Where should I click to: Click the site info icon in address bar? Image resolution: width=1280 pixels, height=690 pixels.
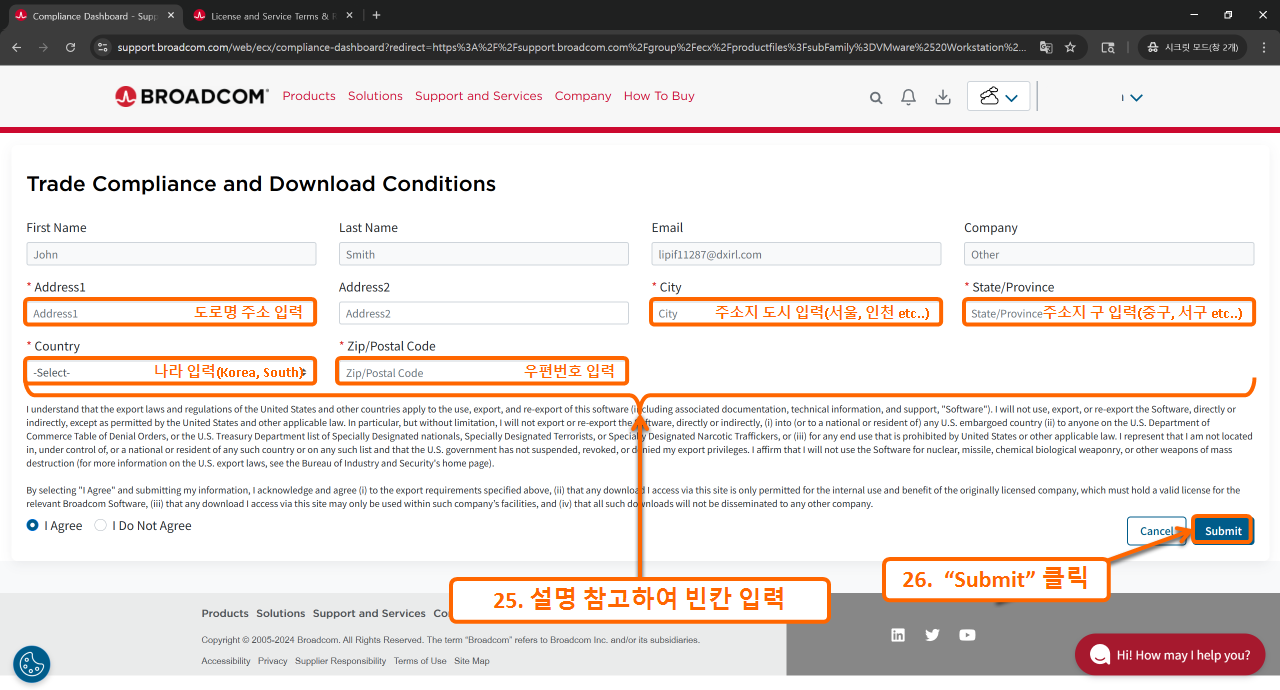(x=102, y=47)
